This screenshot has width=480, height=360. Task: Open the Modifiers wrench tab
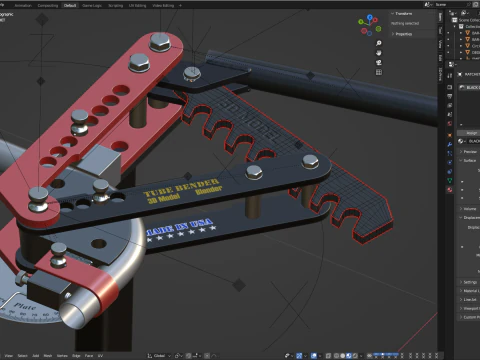click(x=450, y=144)
